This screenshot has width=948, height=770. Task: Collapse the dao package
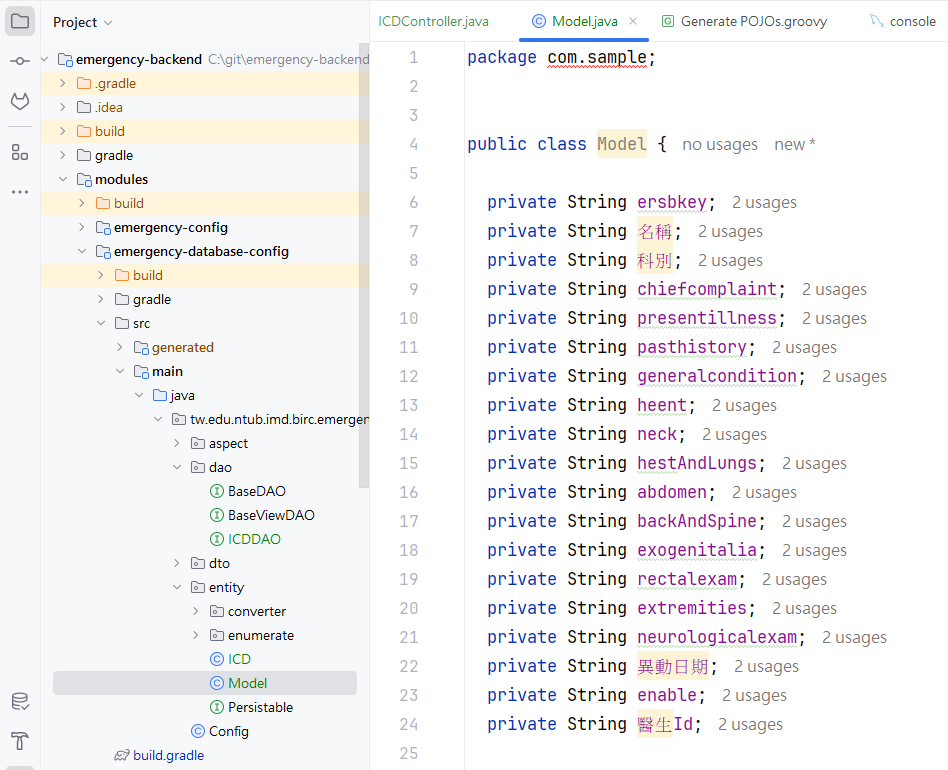[x=177, y=467]
